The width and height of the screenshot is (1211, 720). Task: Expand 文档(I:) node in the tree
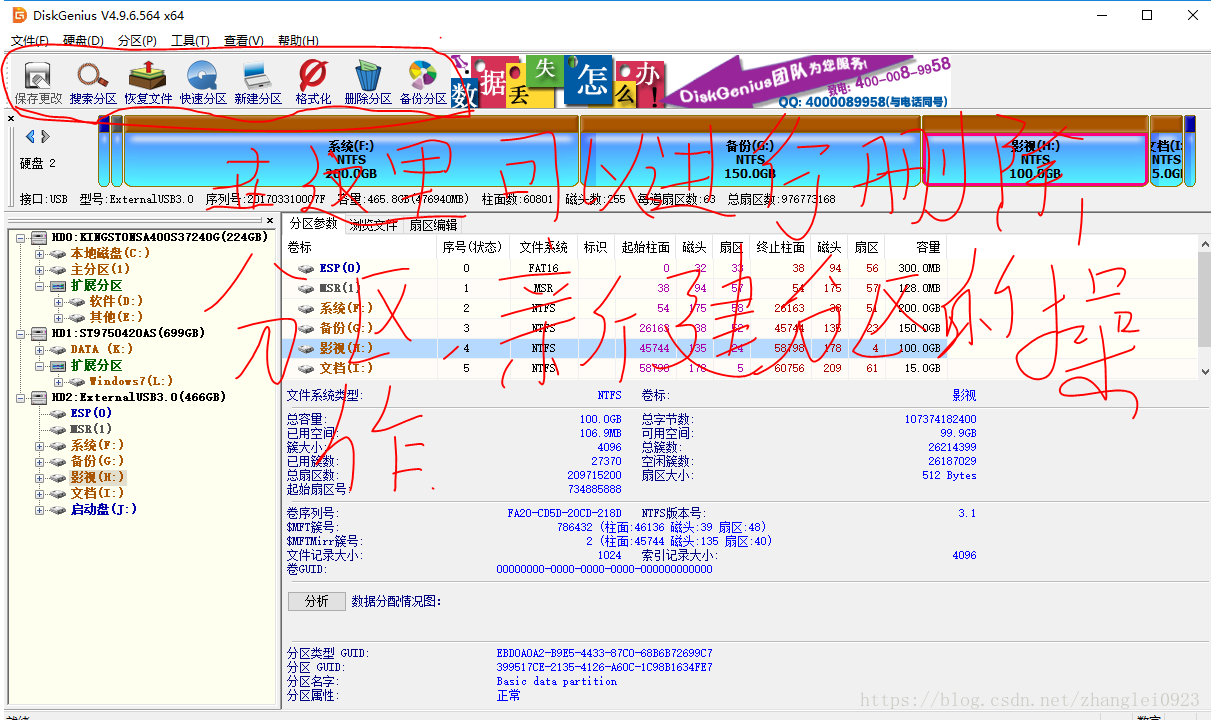click(40, 493)
